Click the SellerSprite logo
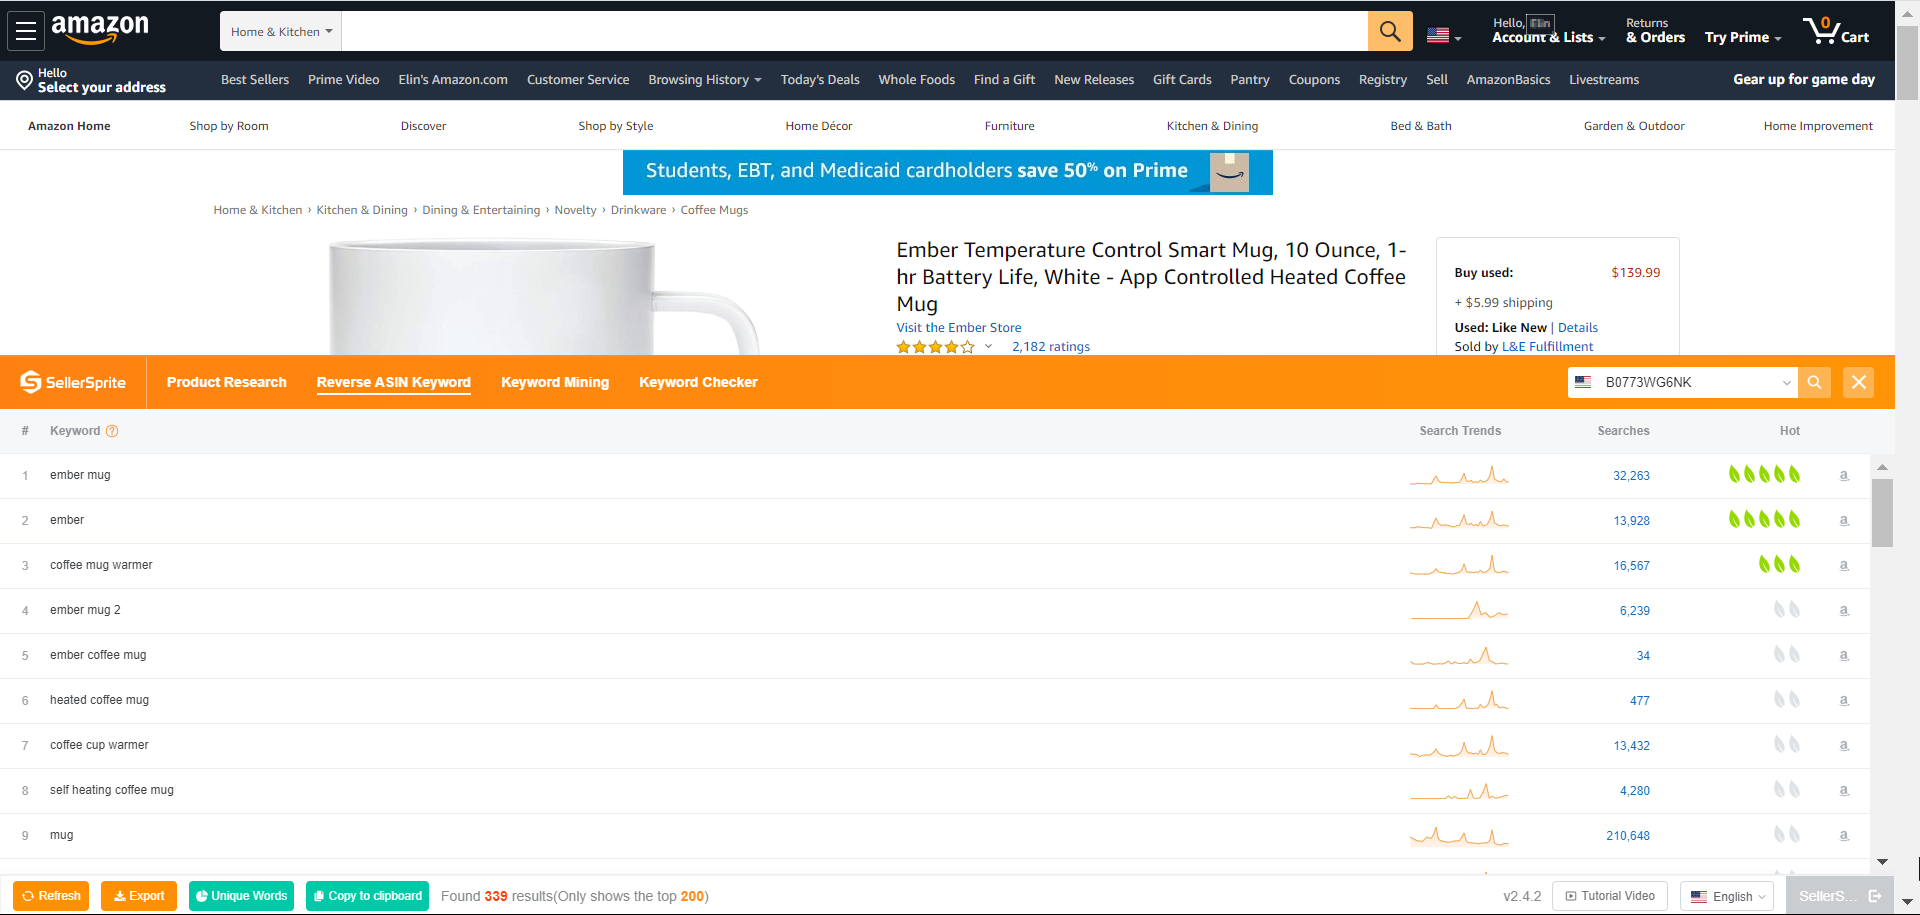 [x=73, y=382]
